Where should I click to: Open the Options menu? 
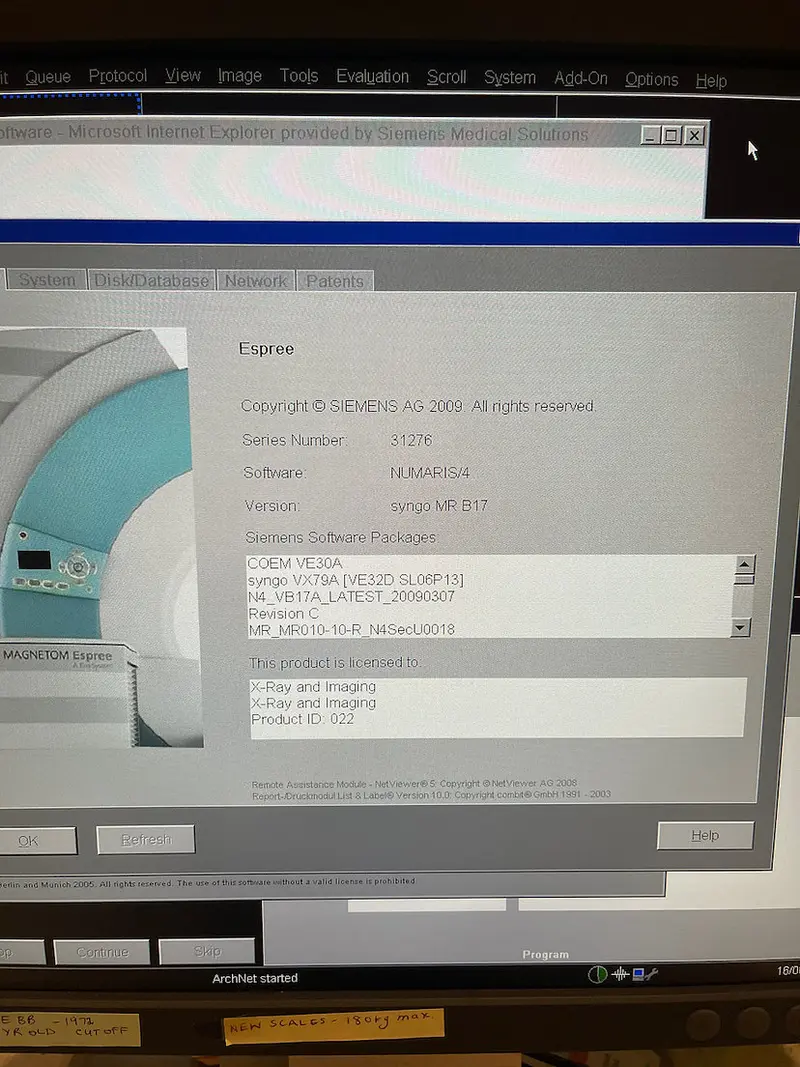[x=651, y=80]
